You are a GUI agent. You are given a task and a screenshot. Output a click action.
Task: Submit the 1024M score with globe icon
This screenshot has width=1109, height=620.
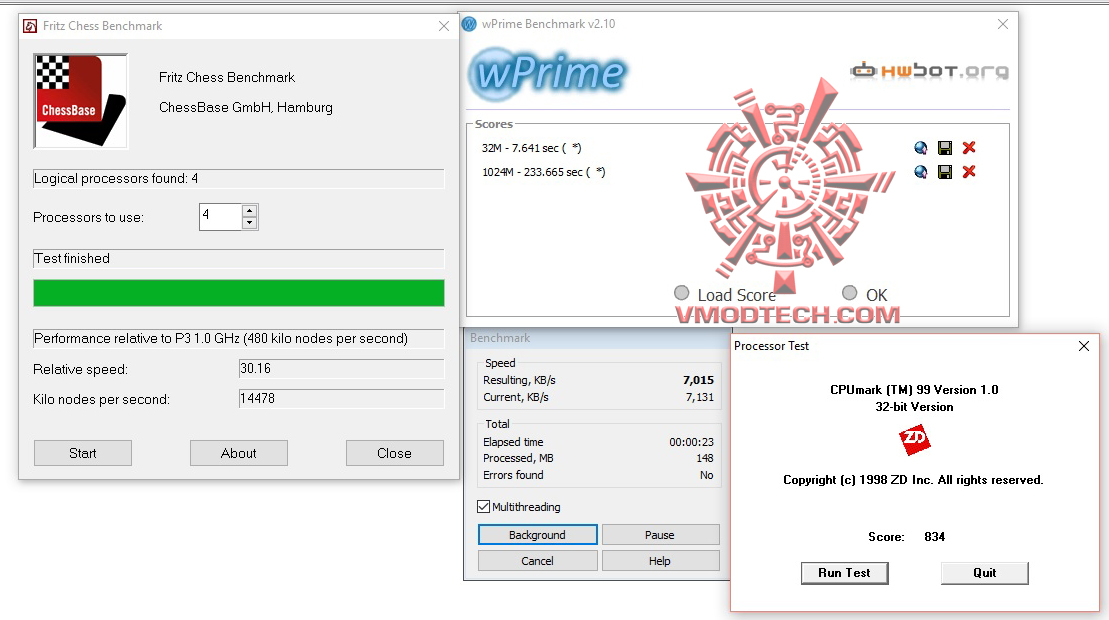(x=920, y=171)
